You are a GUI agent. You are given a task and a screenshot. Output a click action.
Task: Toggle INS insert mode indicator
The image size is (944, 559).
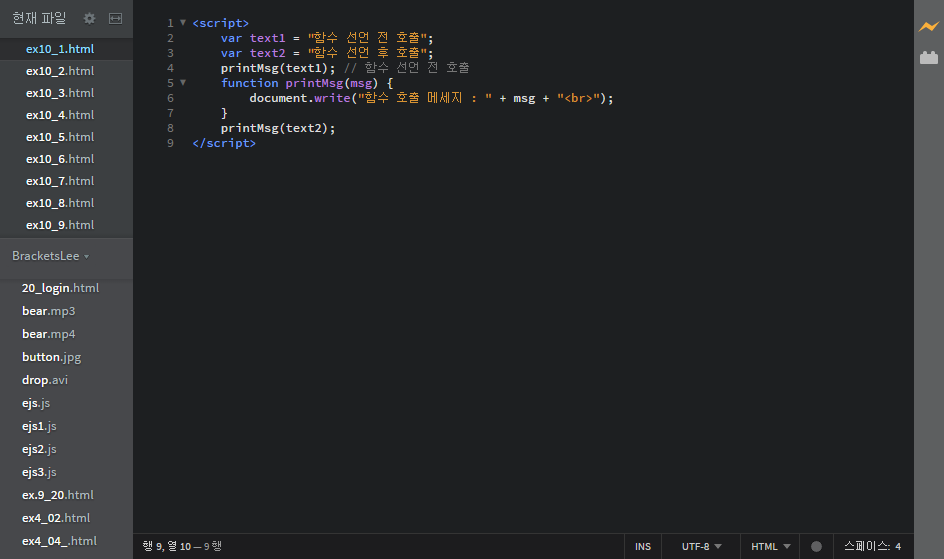(x=643, y=546)
